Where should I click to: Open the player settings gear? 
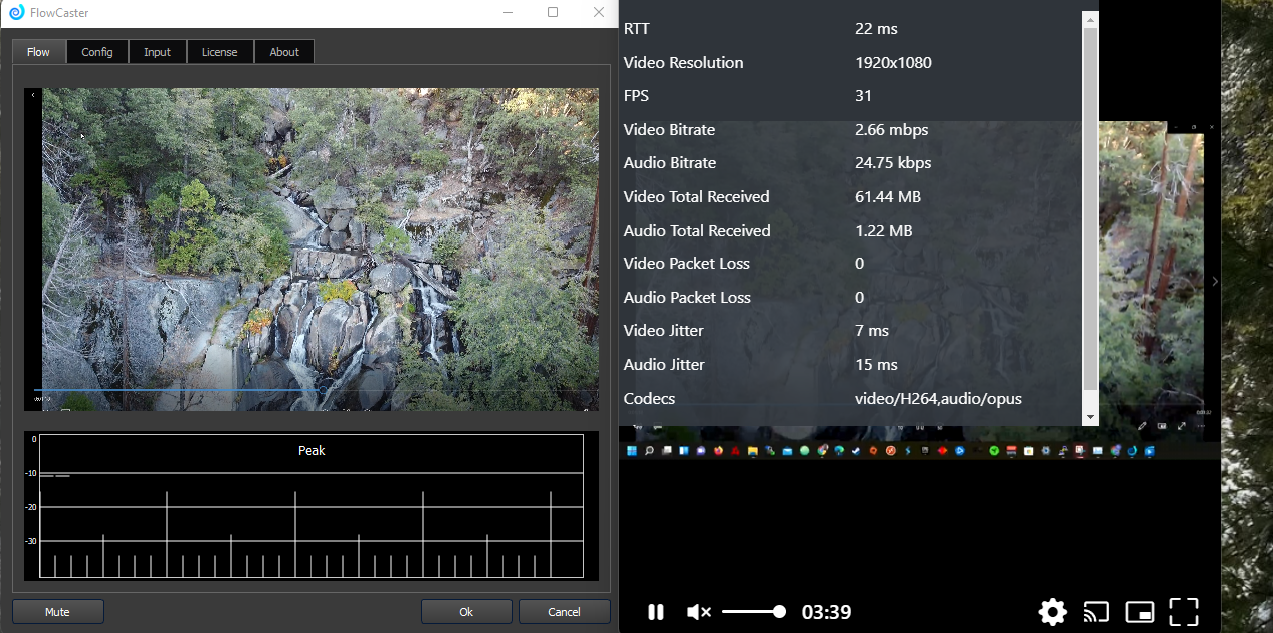coord(1052,612)
